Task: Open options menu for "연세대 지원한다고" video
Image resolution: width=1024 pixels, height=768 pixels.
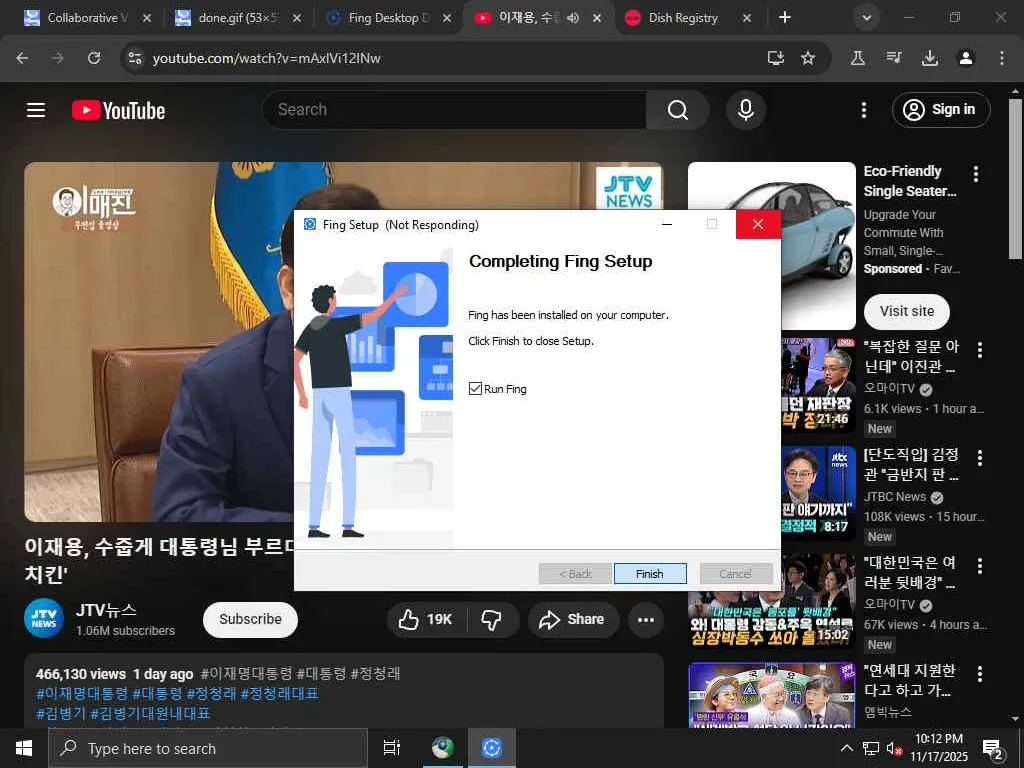Action: 980,673
